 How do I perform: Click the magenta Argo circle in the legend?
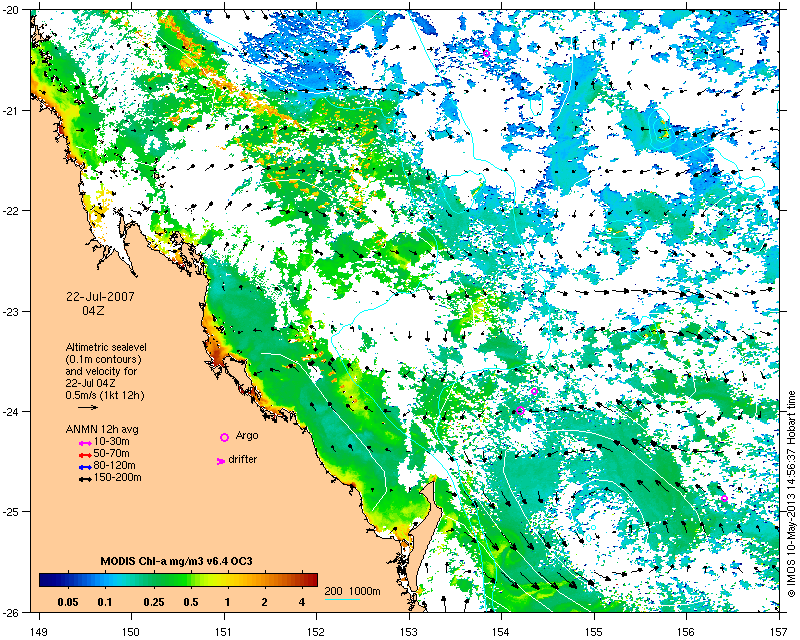(224, 437)
